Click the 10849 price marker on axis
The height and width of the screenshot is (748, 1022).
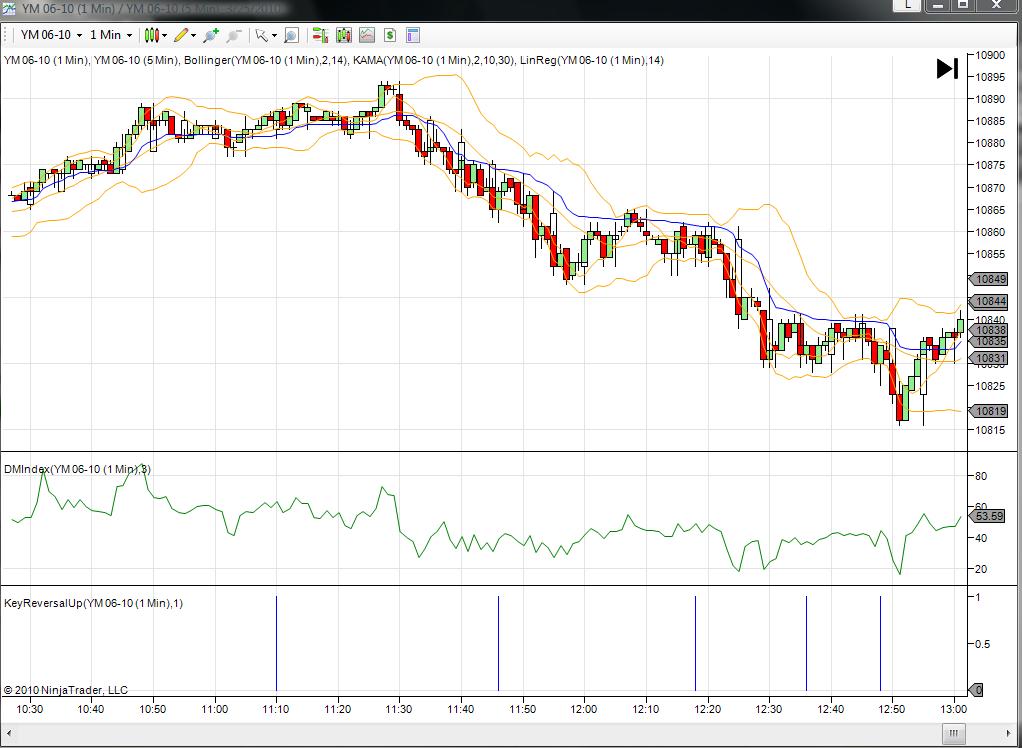(x=990, y=279)
